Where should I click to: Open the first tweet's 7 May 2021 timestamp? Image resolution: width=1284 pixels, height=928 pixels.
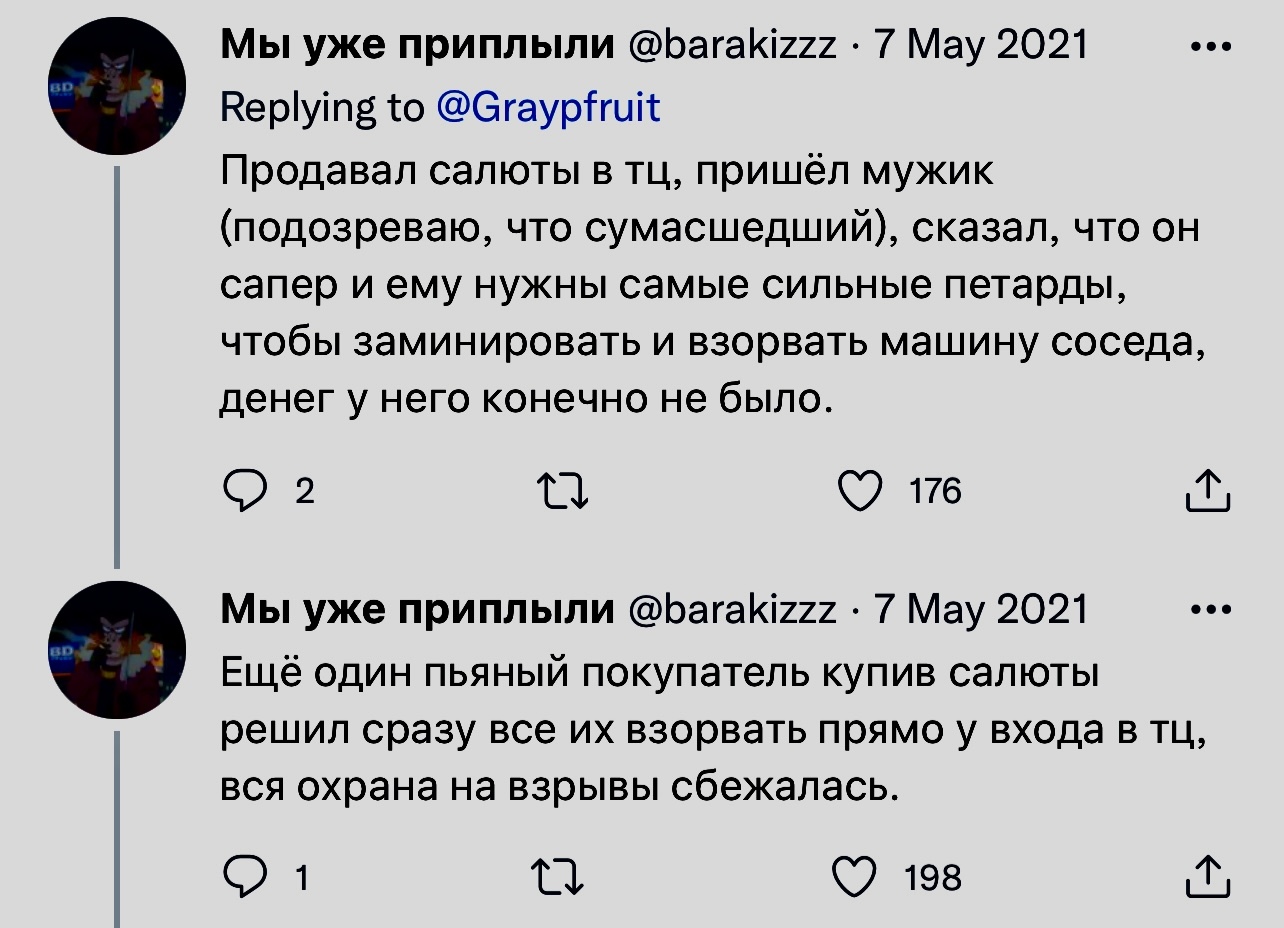(x=981, y=46)
